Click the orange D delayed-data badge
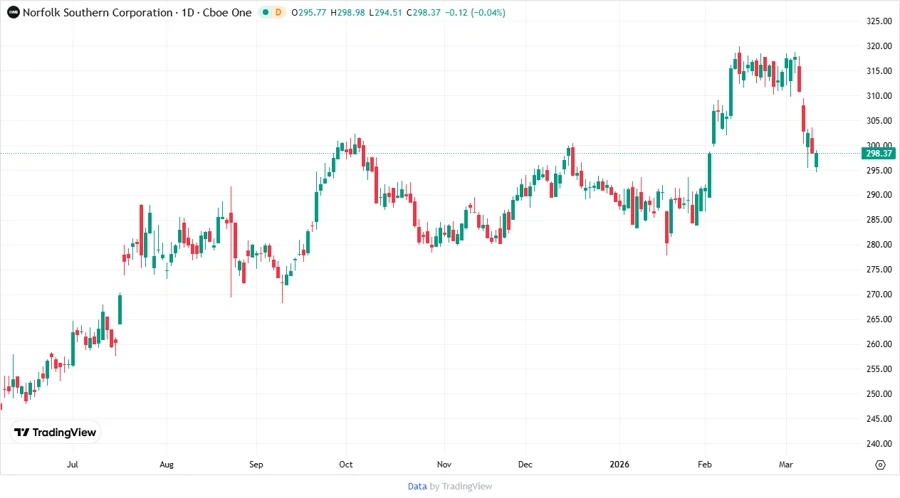 [278, 12]
